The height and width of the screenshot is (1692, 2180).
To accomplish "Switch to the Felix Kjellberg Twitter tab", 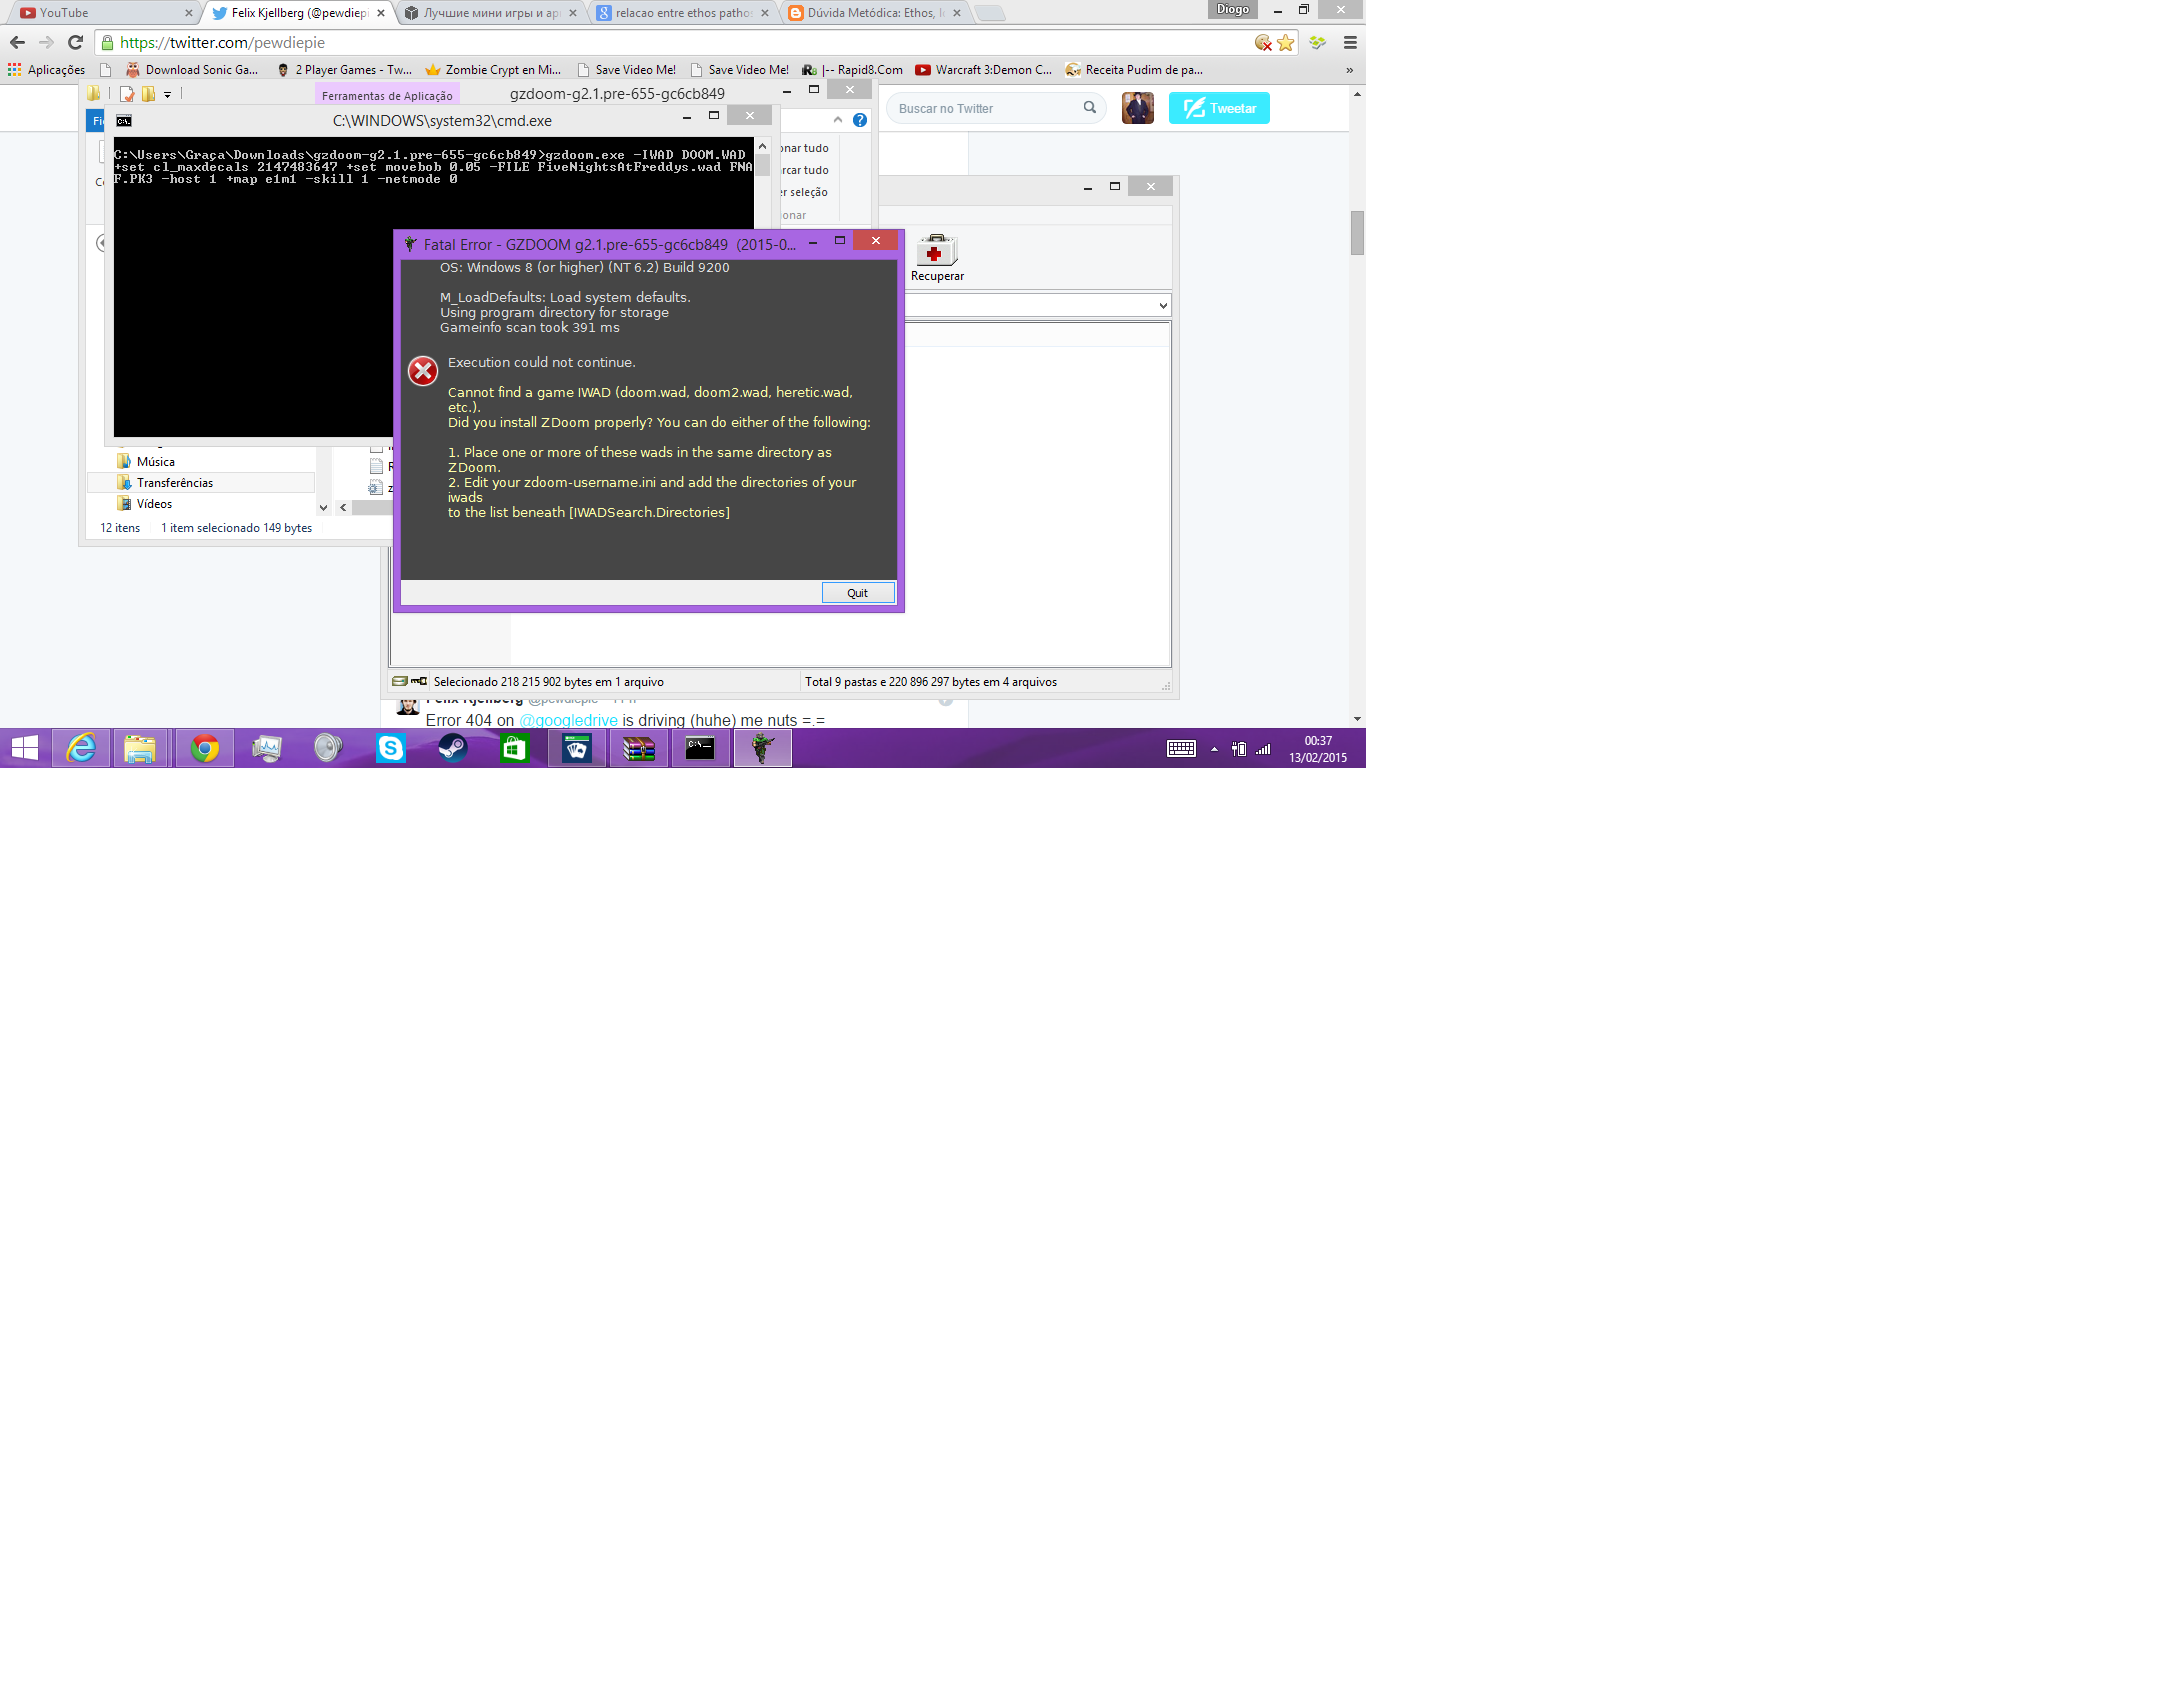I will tap(298, 13).
